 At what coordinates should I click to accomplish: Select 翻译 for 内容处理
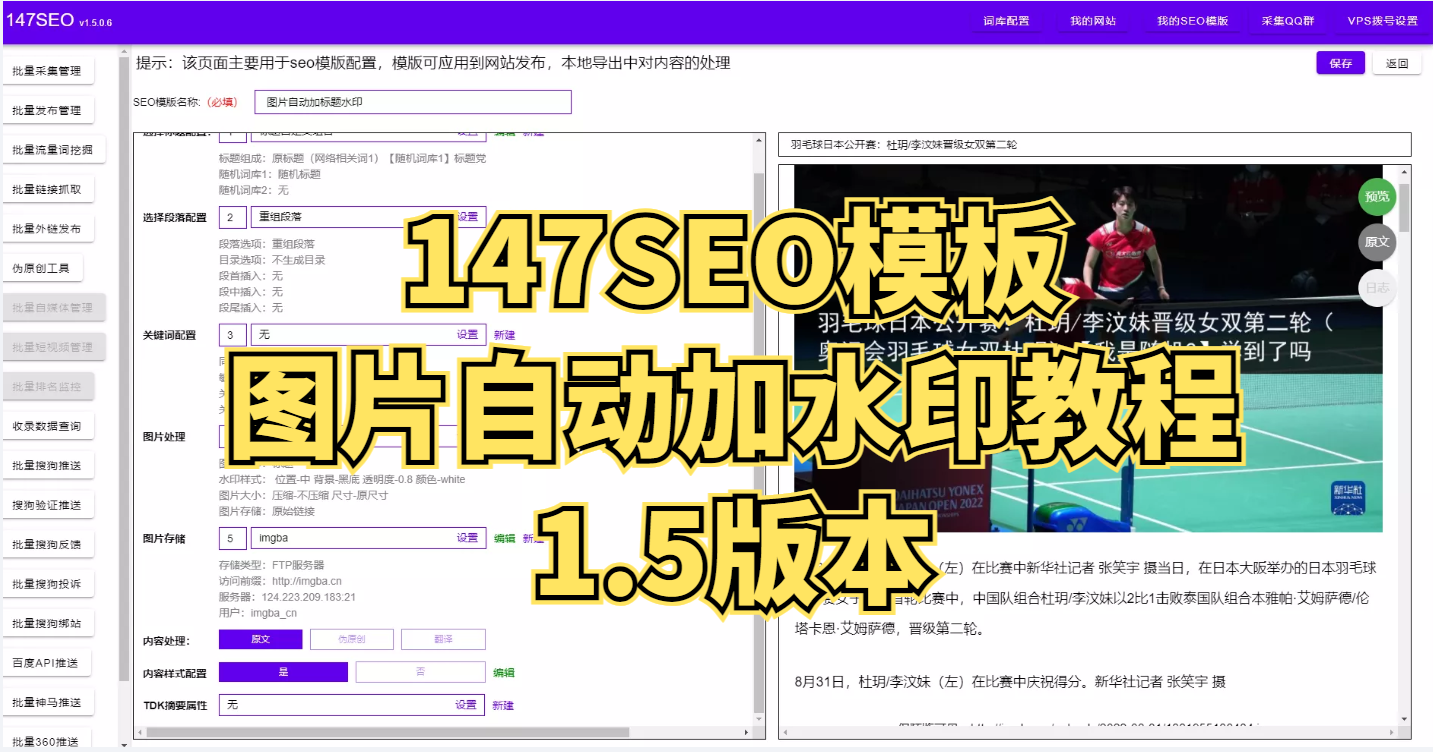[444, 639]
